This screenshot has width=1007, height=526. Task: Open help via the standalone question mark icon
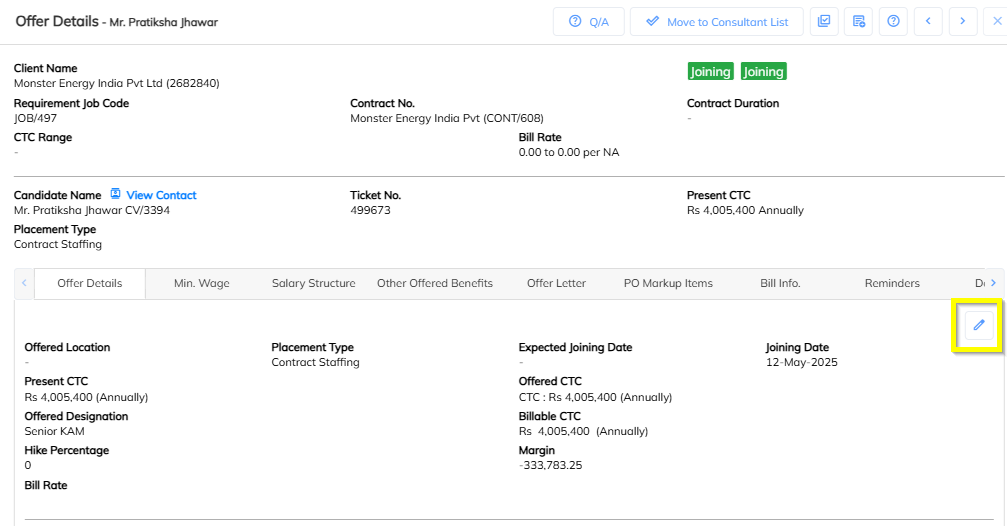(x=894, y=21)
